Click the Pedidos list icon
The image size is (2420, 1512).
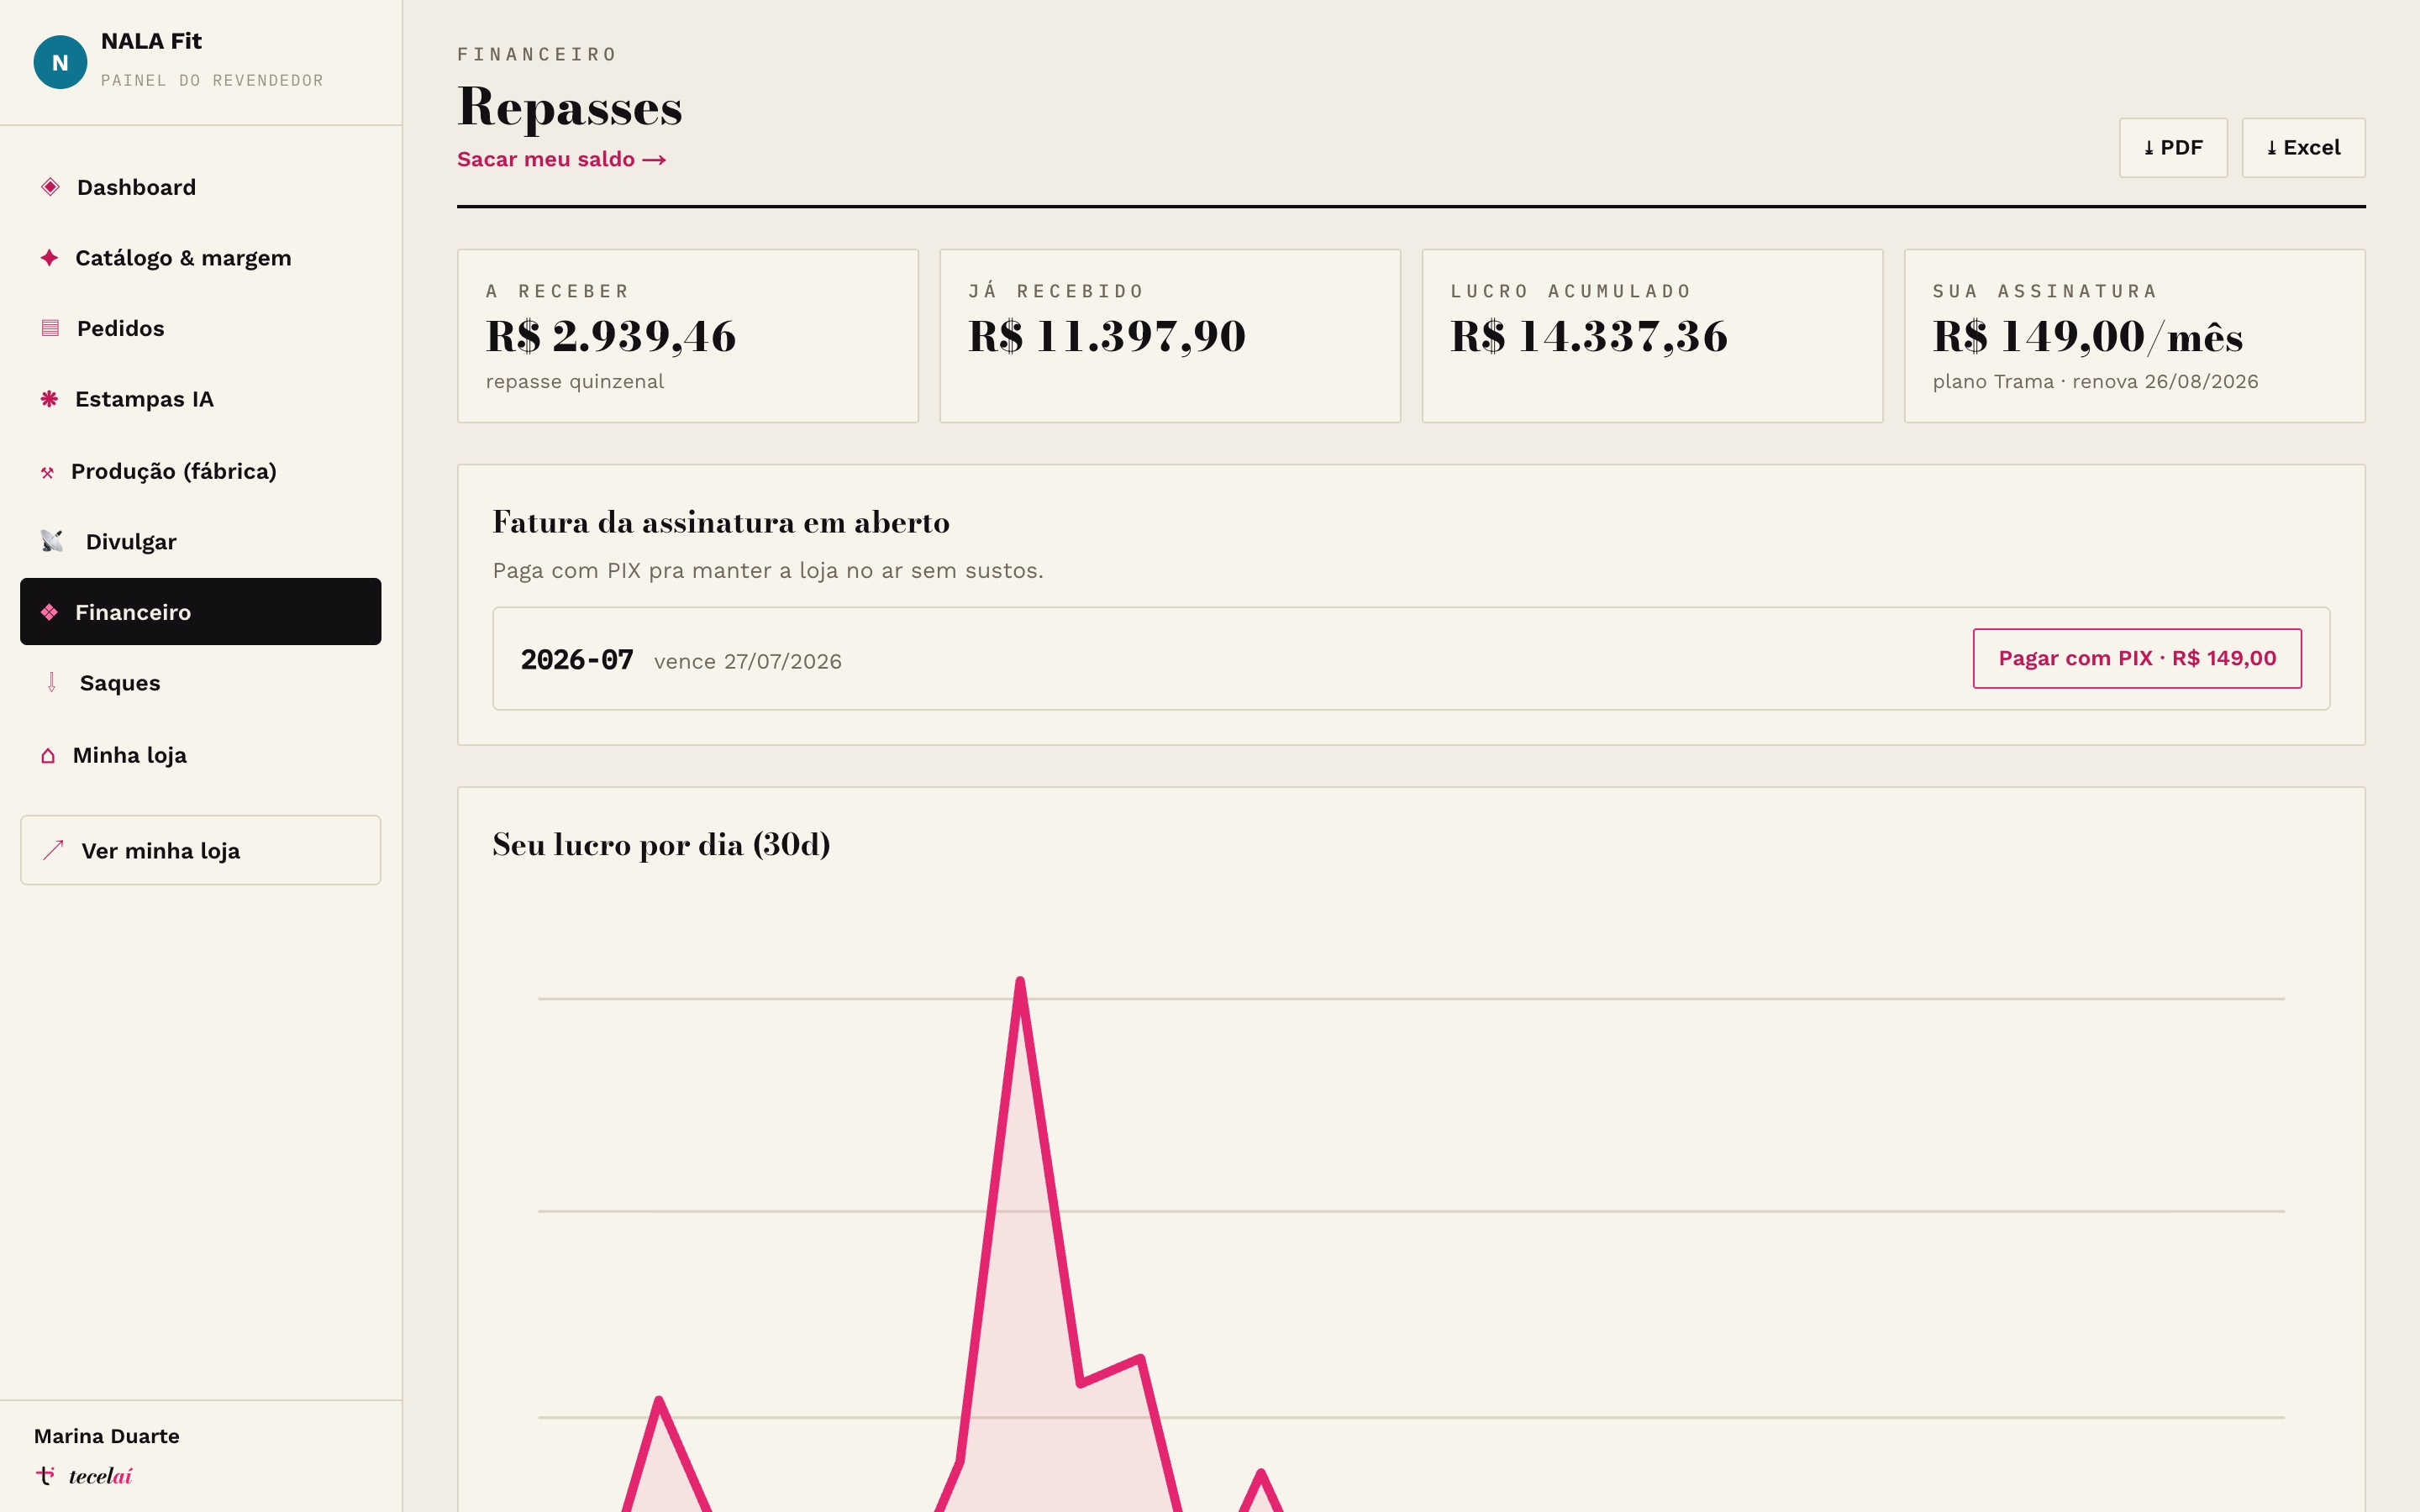coord(50,328)
